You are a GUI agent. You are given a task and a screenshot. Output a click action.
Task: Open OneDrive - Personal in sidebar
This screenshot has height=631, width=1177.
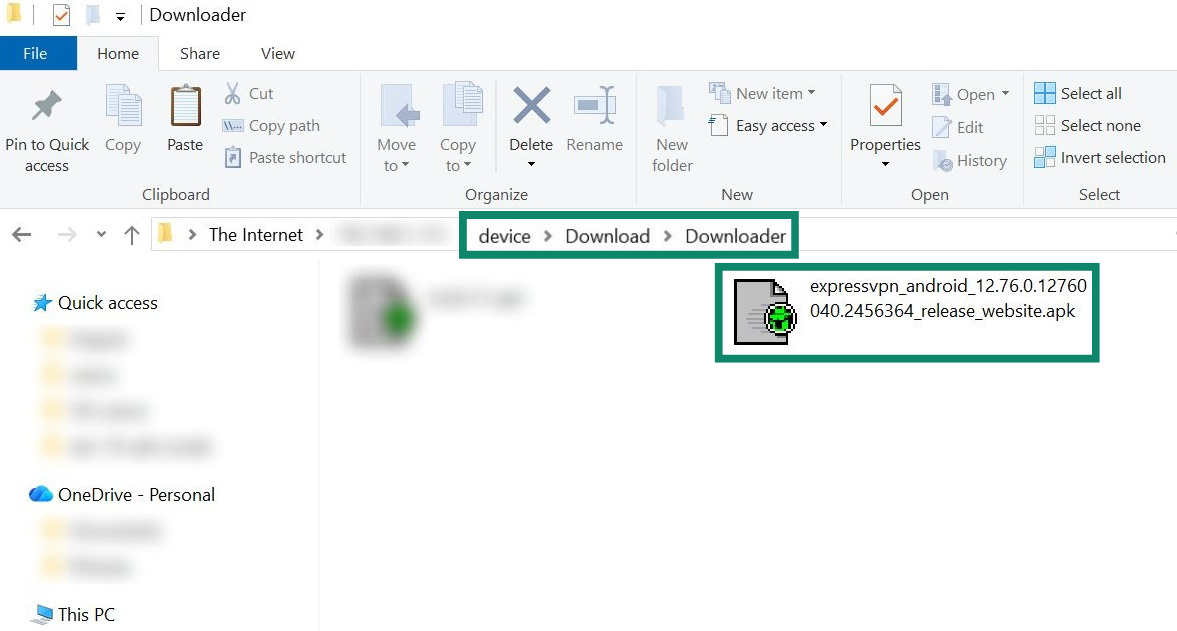[x=122, y=494]
